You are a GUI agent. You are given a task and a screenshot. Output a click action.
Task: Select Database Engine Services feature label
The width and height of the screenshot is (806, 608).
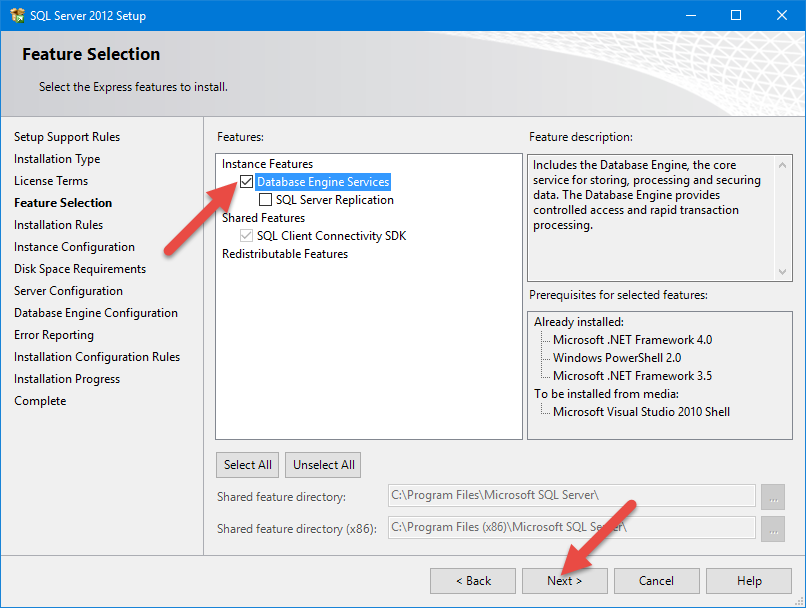pos(322,182)
